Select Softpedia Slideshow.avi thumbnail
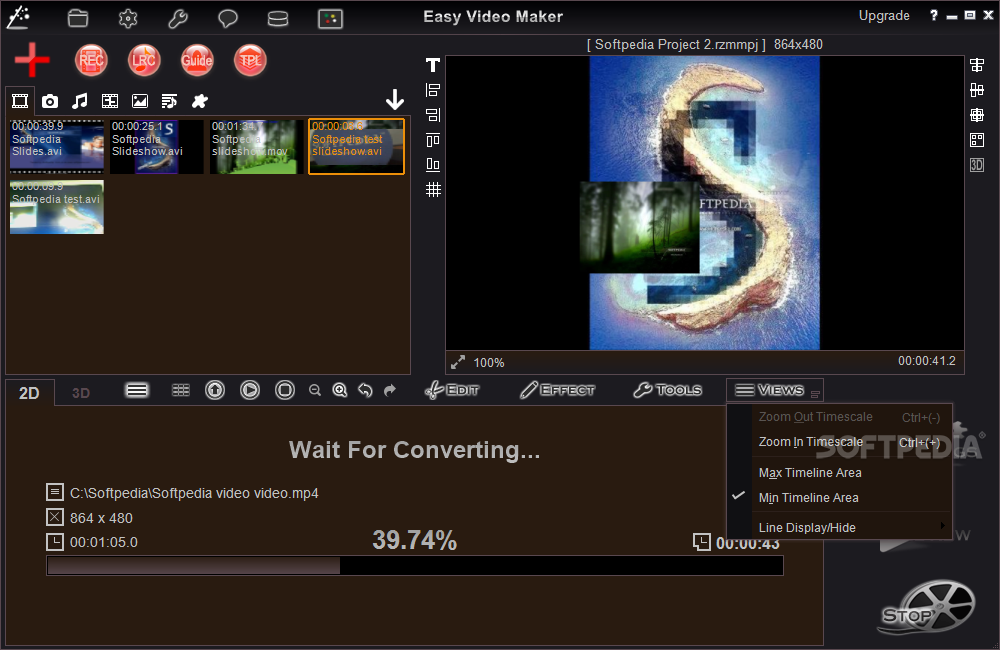This screenshot has height=650, width=1000. (157, 146)
